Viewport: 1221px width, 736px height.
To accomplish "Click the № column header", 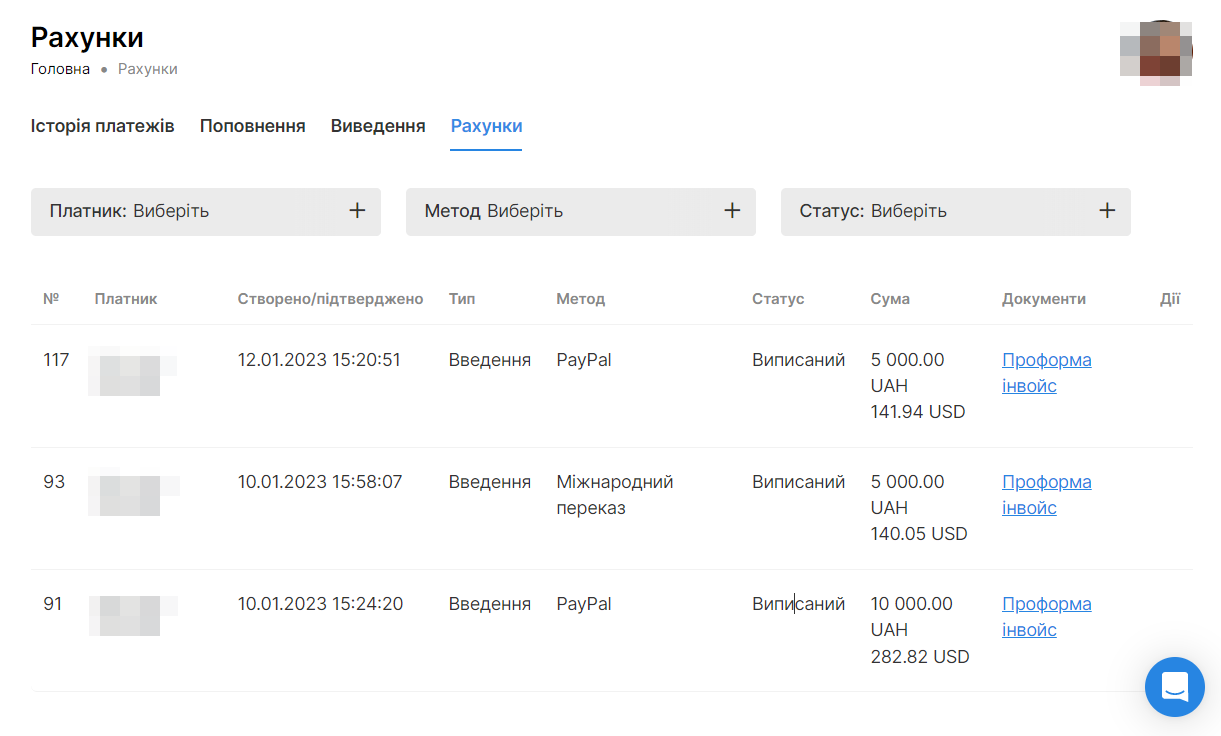I will coord(51,299).
